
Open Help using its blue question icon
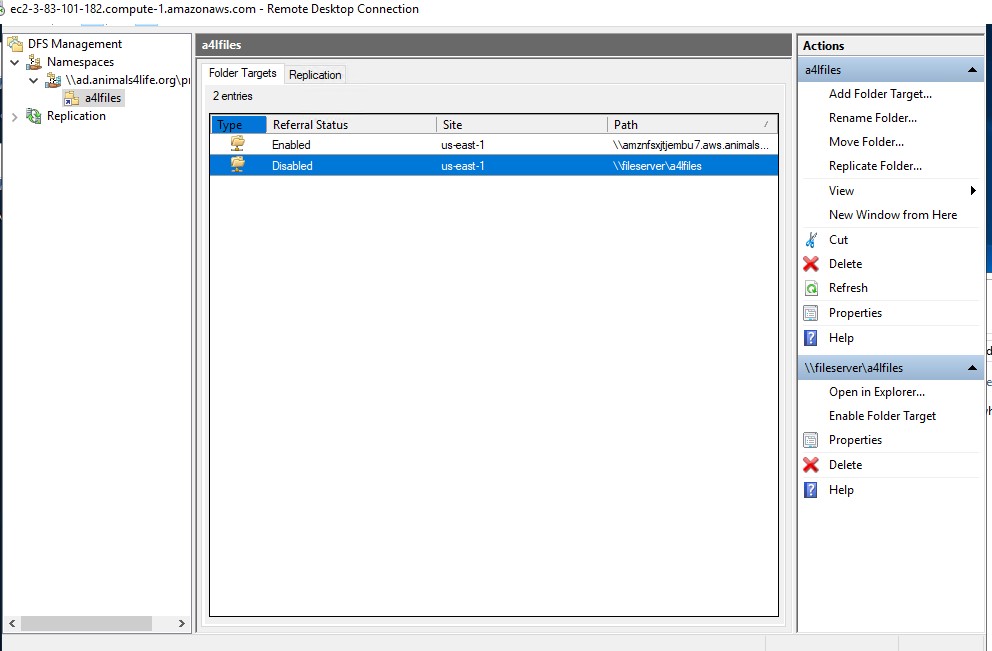click(x=812, y=337)
